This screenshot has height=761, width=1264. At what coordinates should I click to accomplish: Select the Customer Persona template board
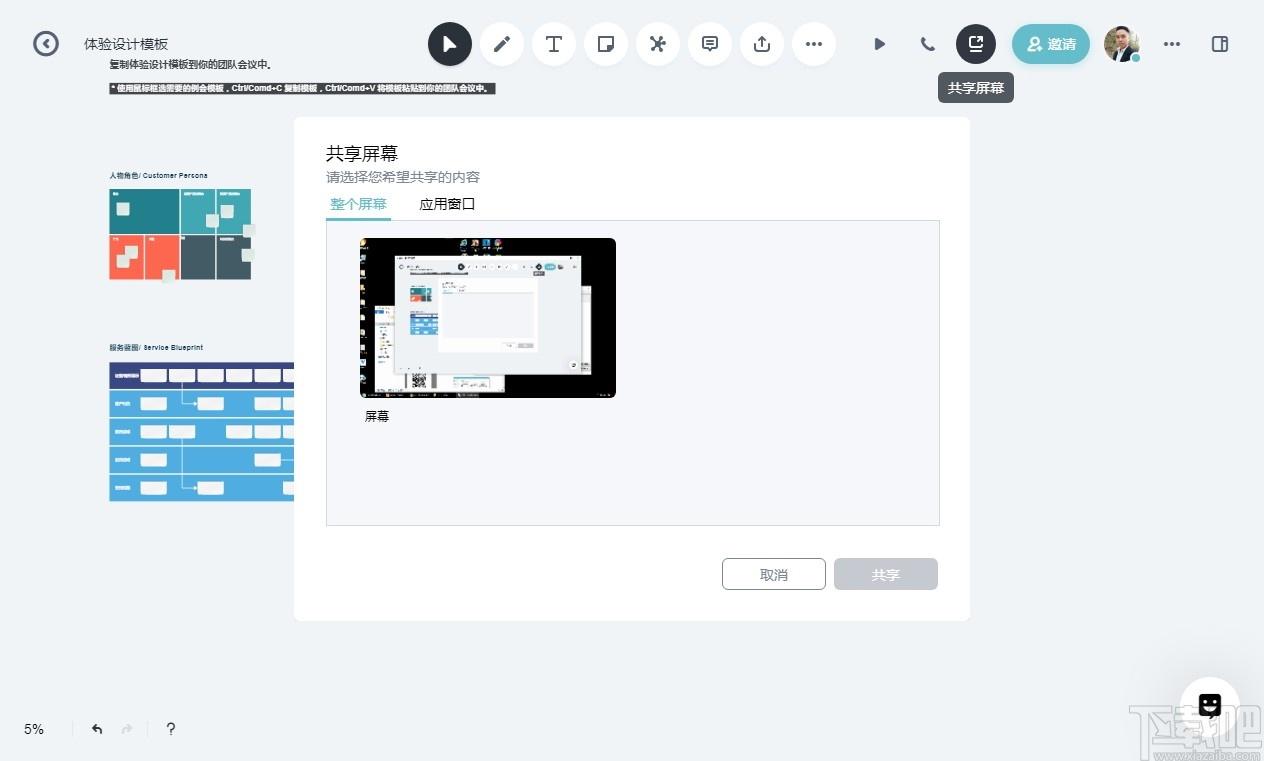tap(180, 234)
